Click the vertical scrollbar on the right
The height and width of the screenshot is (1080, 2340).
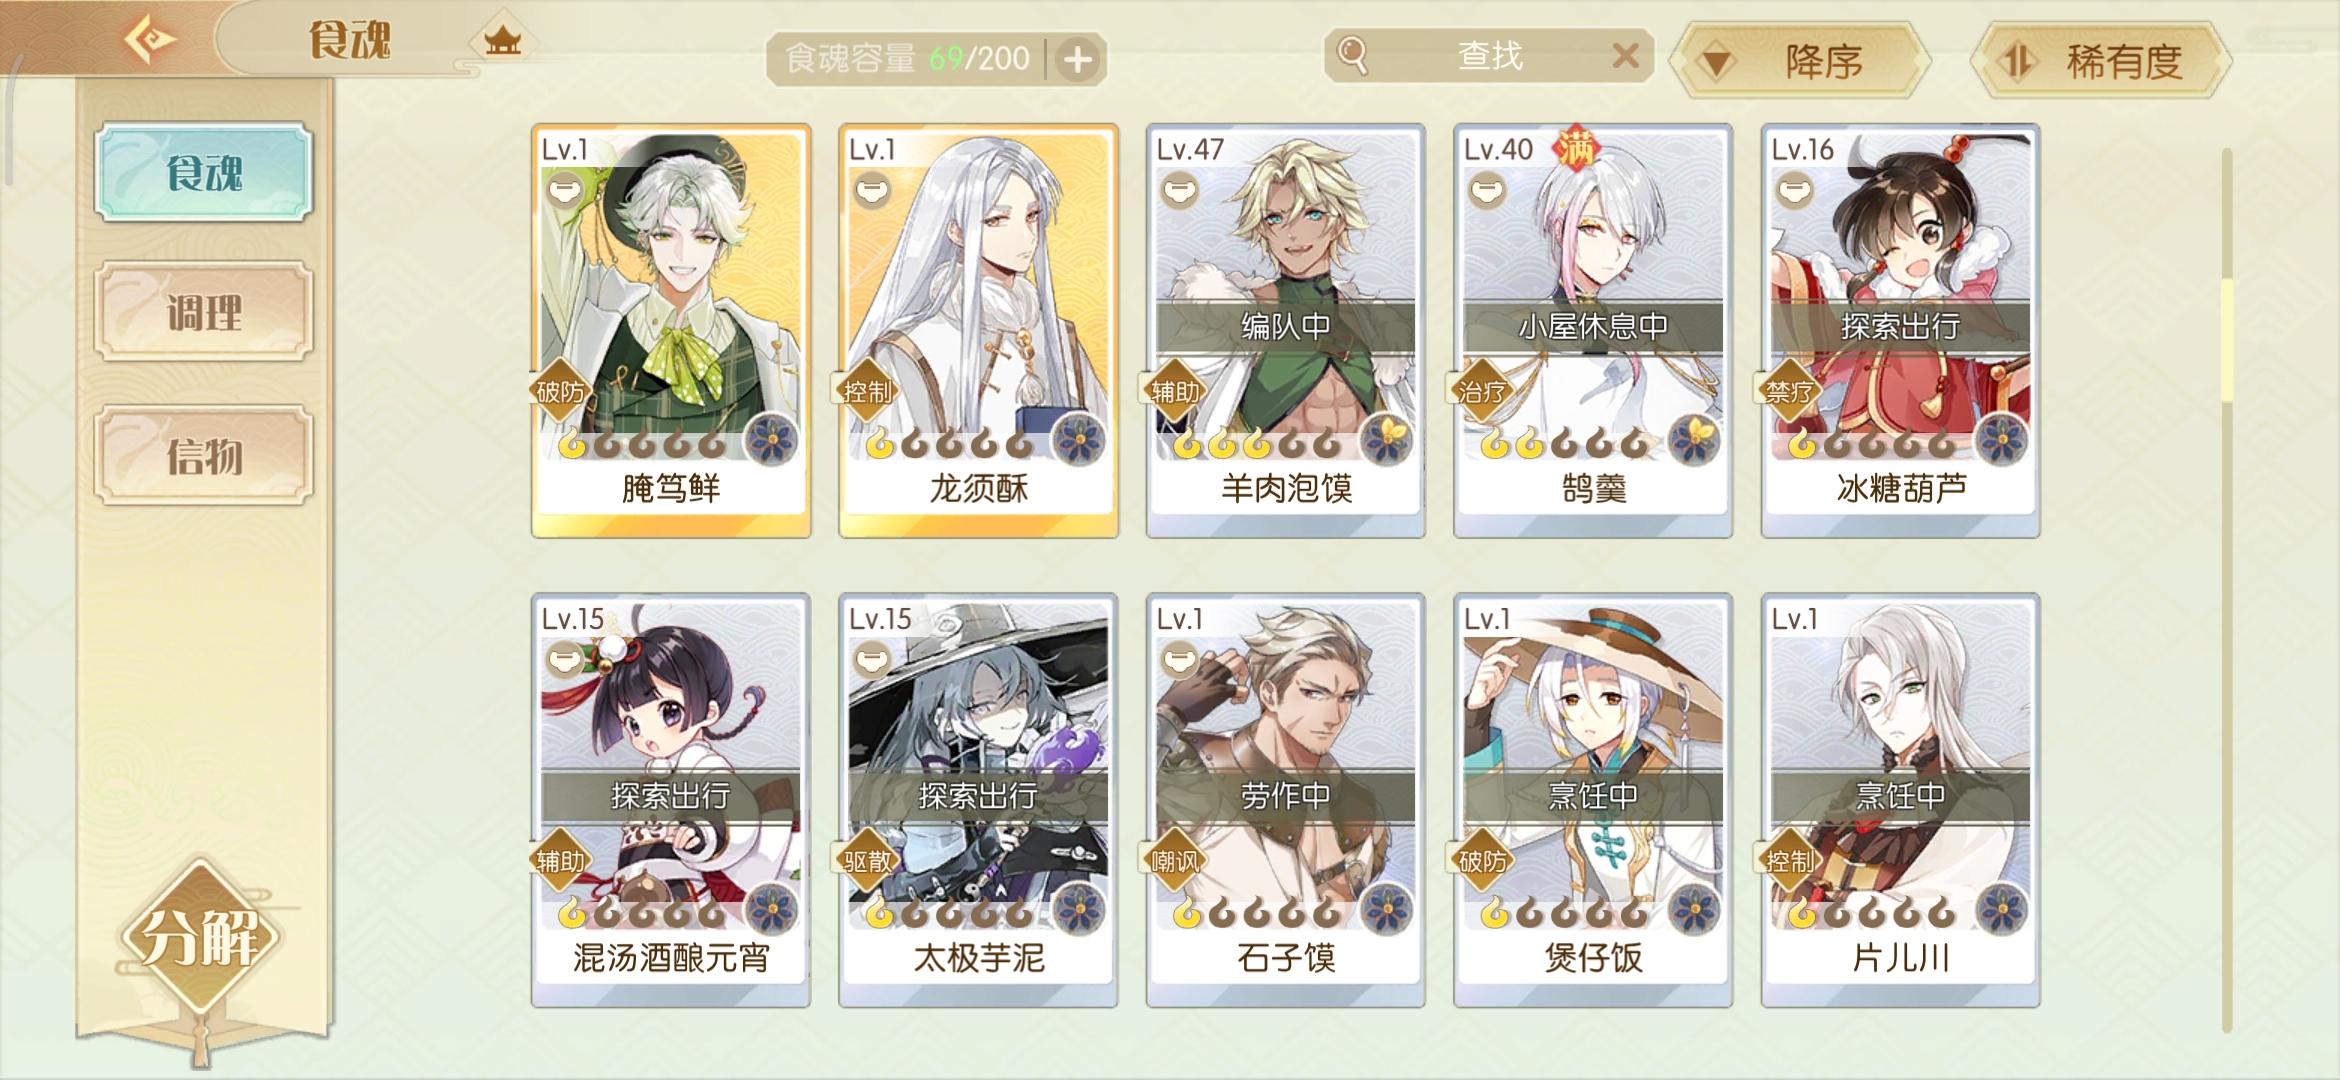(2226, 590)
